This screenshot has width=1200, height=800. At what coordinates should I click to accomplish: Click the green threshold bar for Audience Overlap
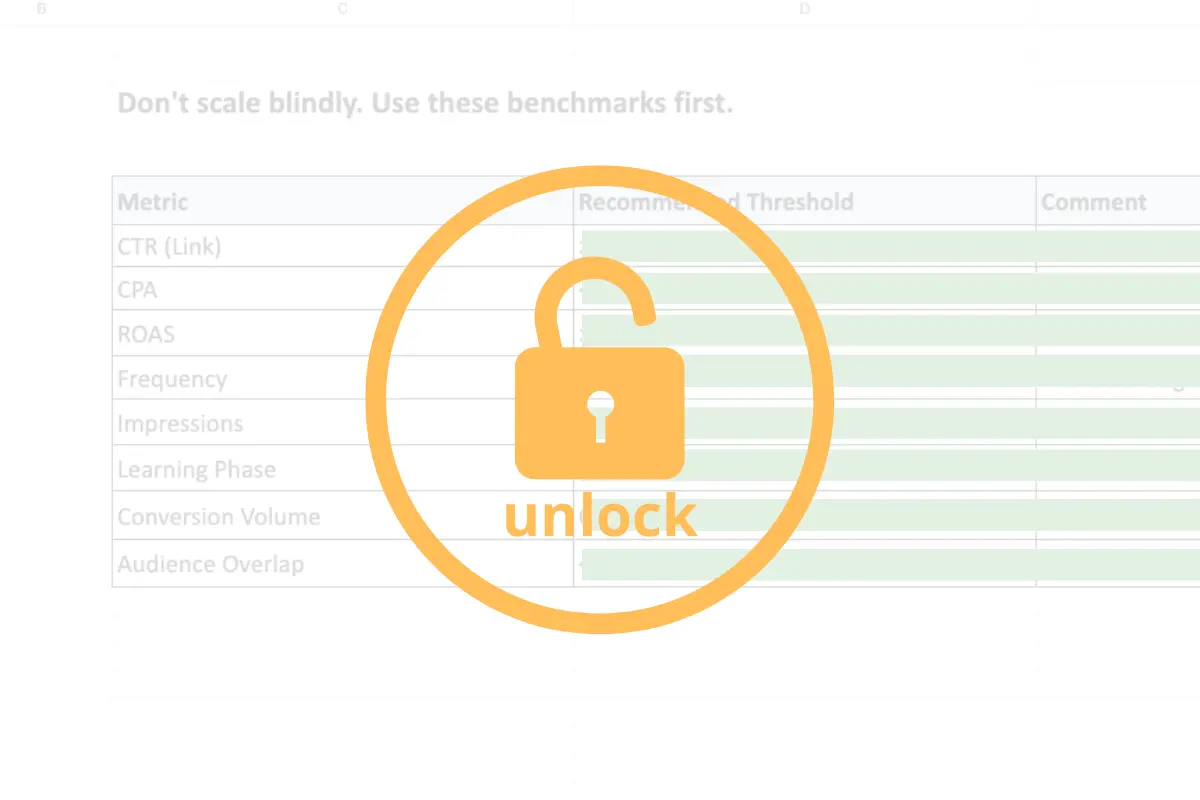[x=890, y=564]
